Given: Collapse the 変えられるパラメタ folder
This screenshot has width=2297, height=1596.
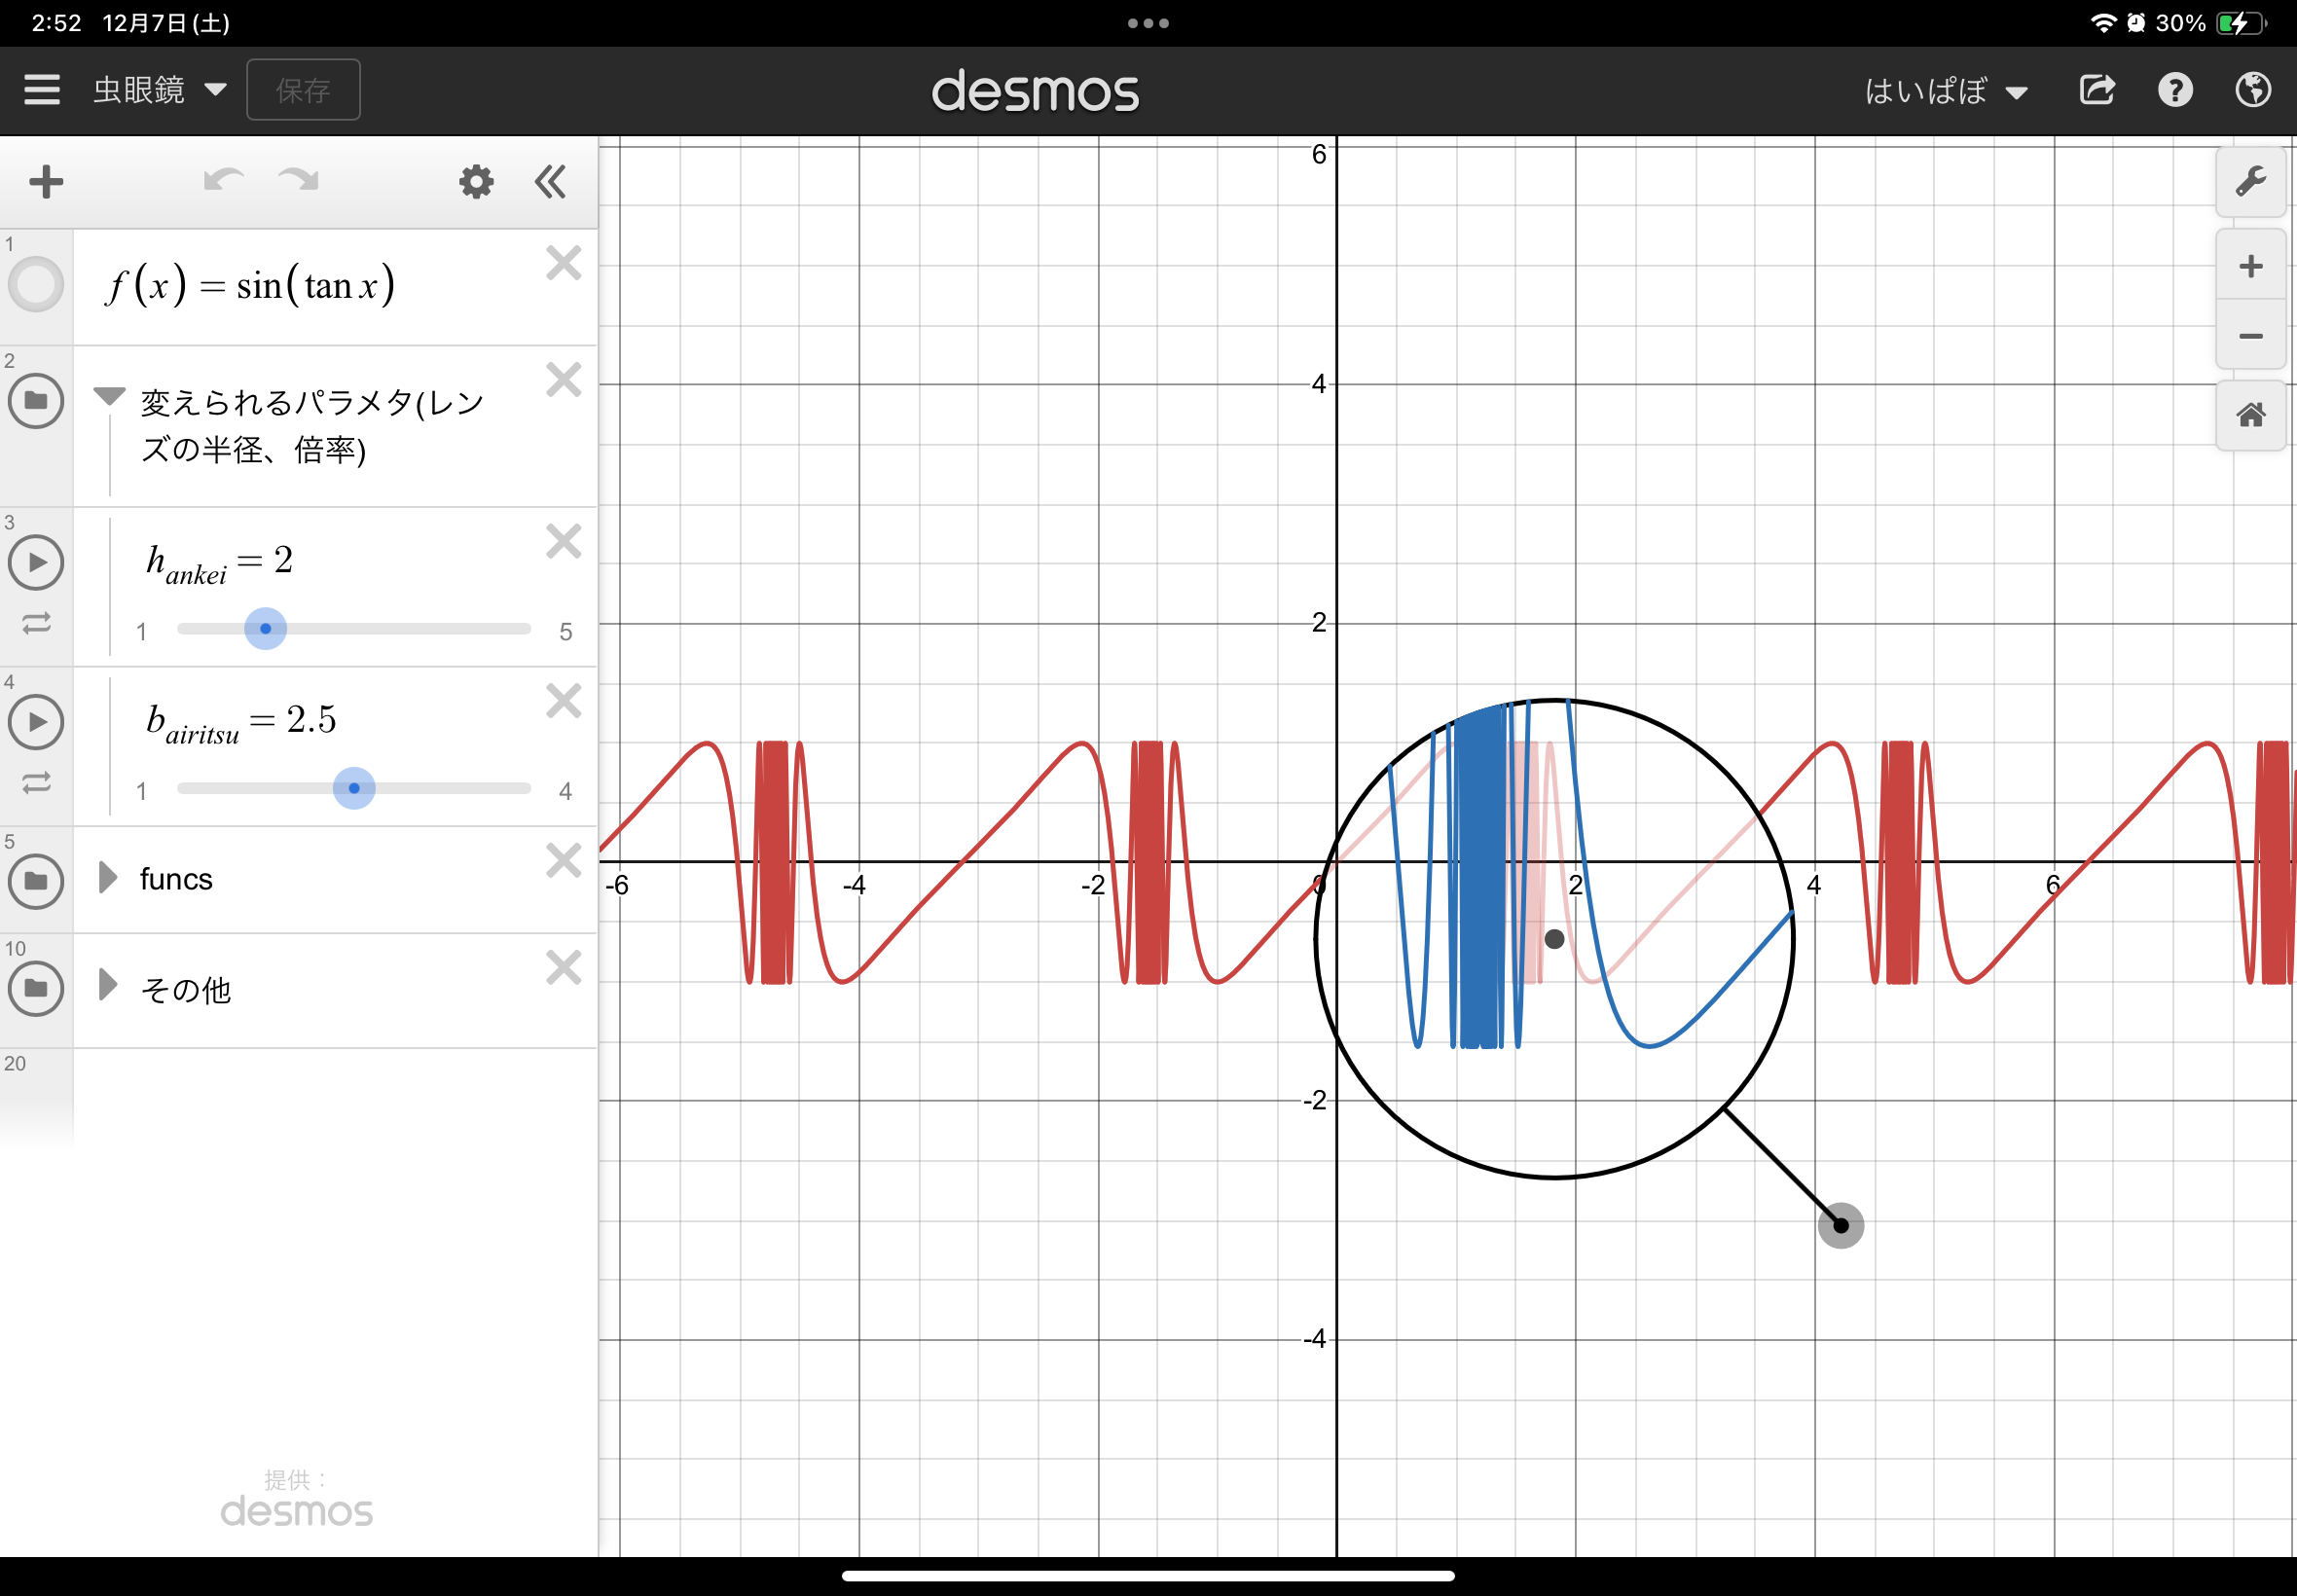Looking at the screenshot, I should (x=109, y=396).
